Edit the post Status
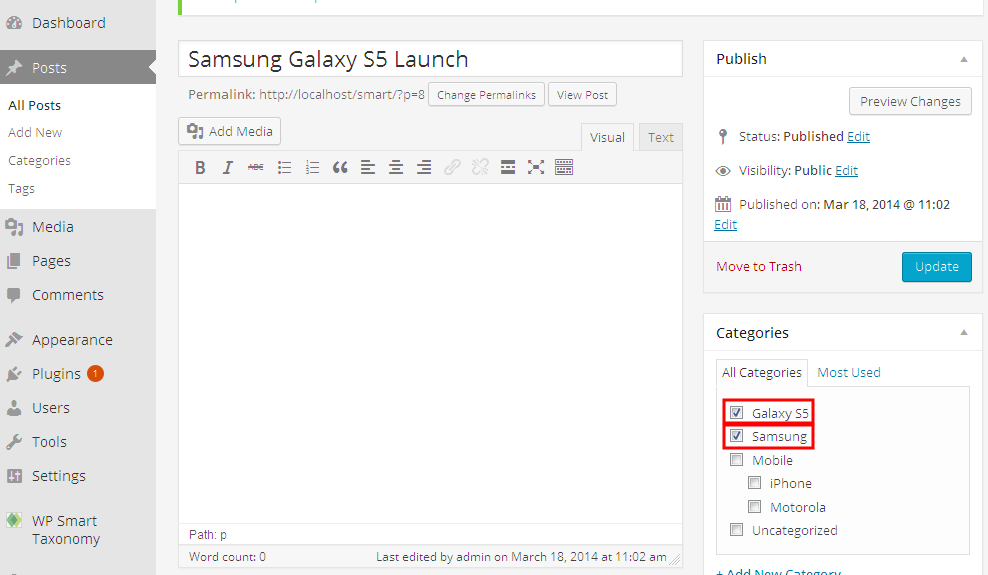The width and height of the screenshot is (988, 575). coord(858,137)
